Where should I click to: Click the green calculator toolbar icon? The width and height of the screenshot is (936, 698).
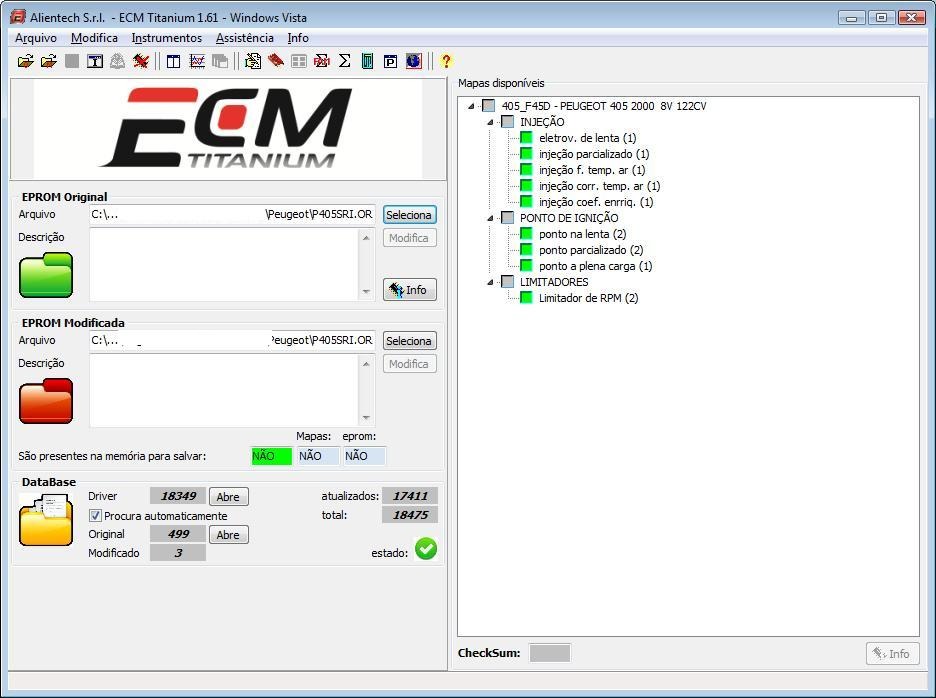click(368, 61)
